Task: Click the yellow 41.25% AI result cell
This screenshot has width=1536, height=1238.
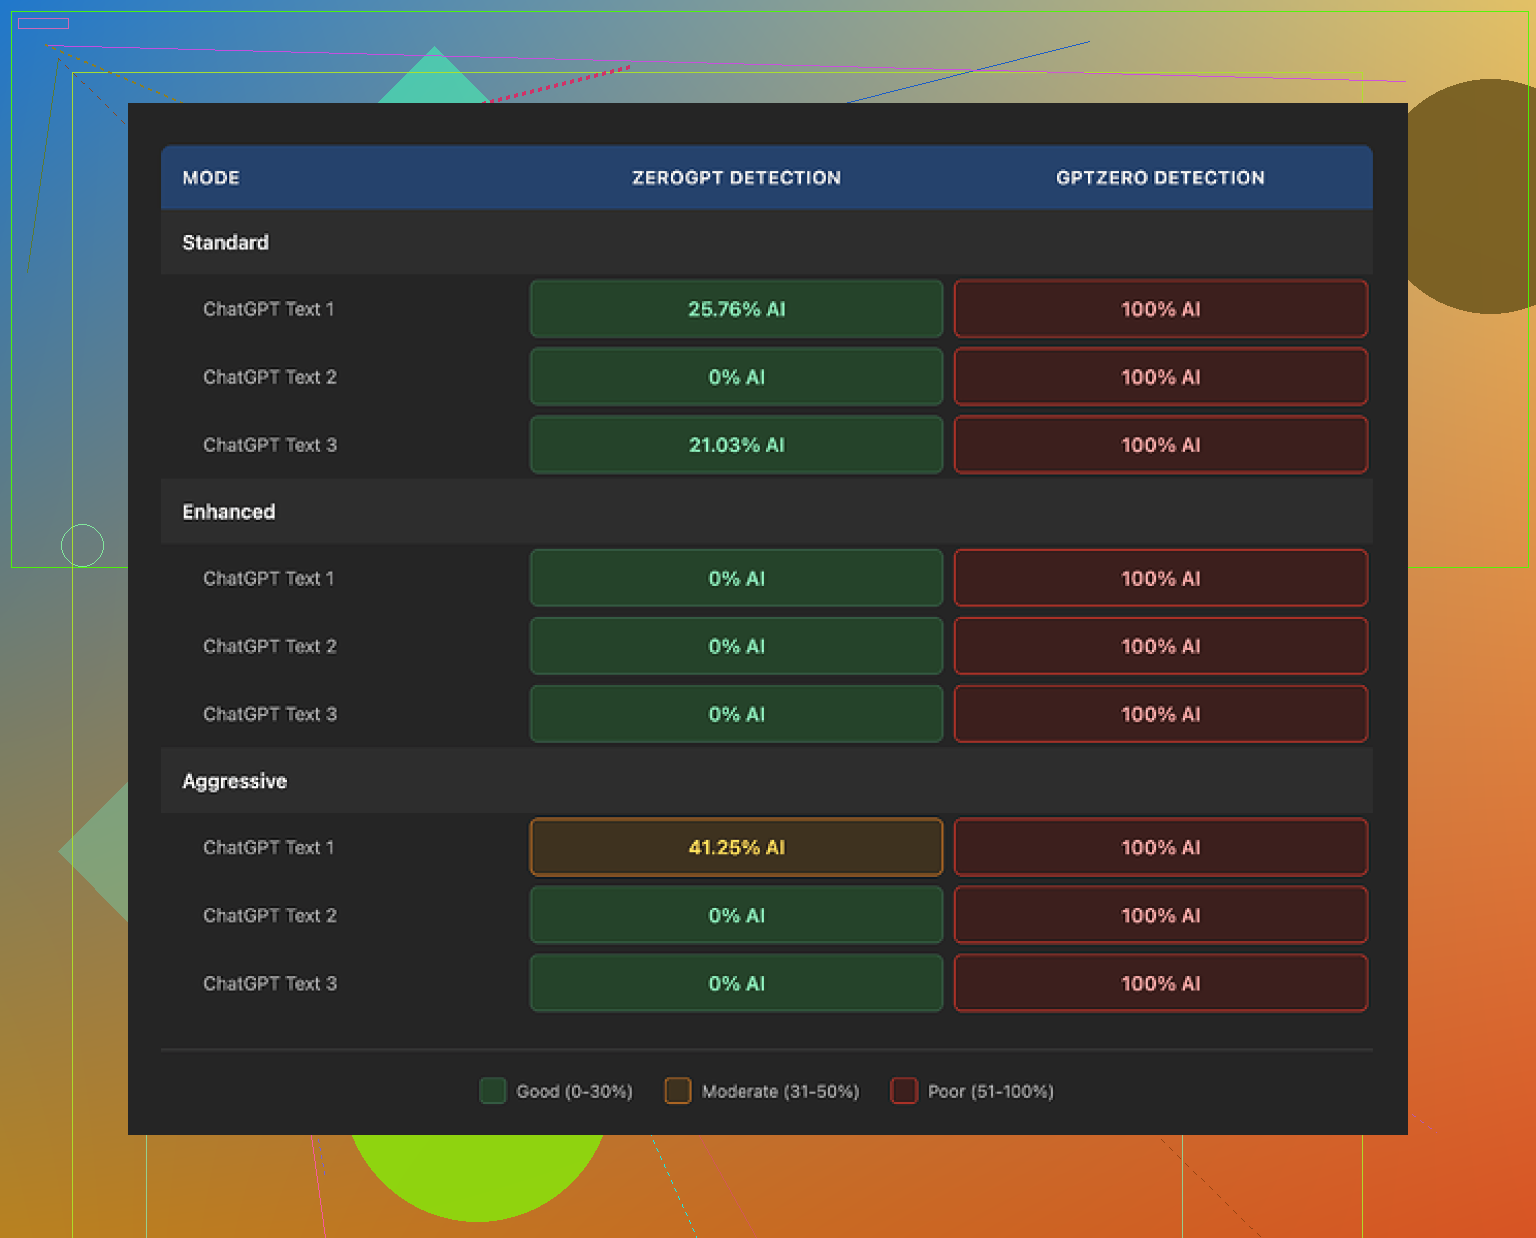Action: click(736, 847)
